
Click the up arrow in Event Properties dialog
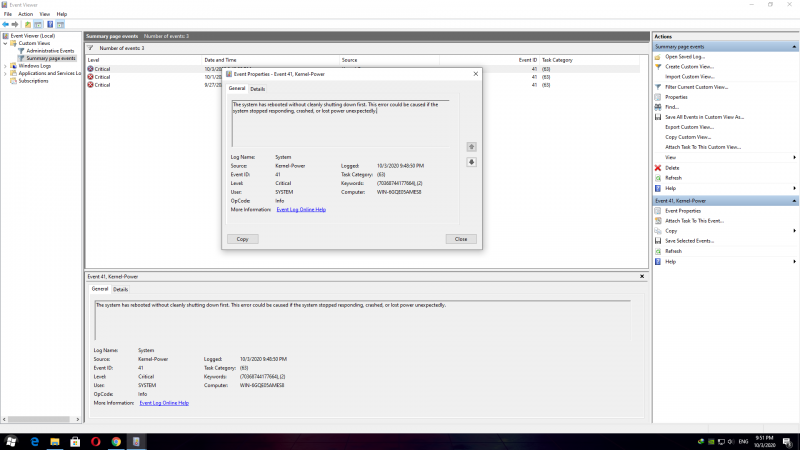472,146
